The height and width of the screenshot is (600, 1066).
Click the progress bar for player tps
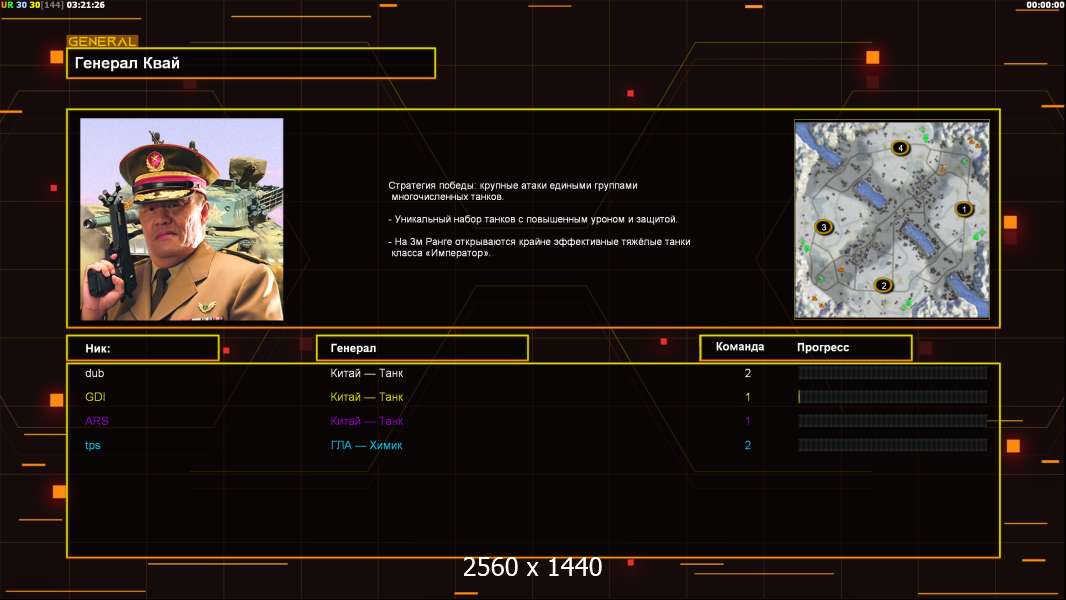892,445
